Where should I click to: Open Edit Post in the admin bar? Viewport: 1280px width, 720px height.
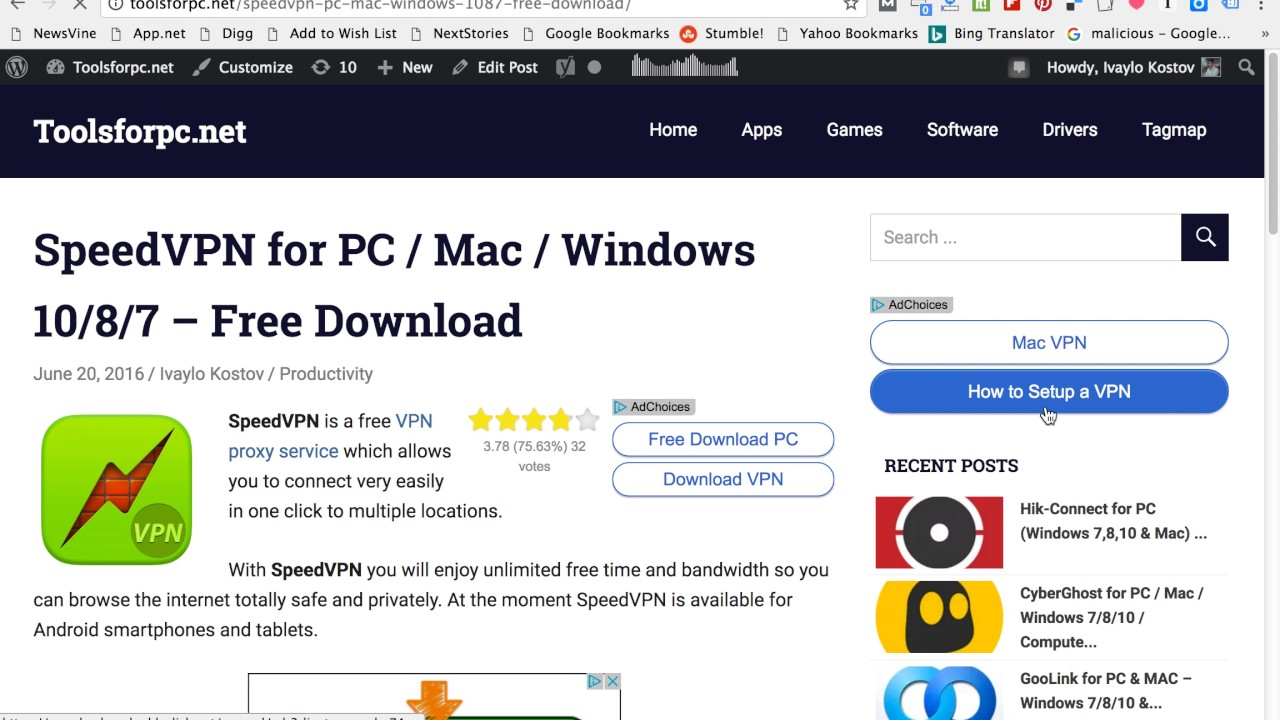[495, 67]
